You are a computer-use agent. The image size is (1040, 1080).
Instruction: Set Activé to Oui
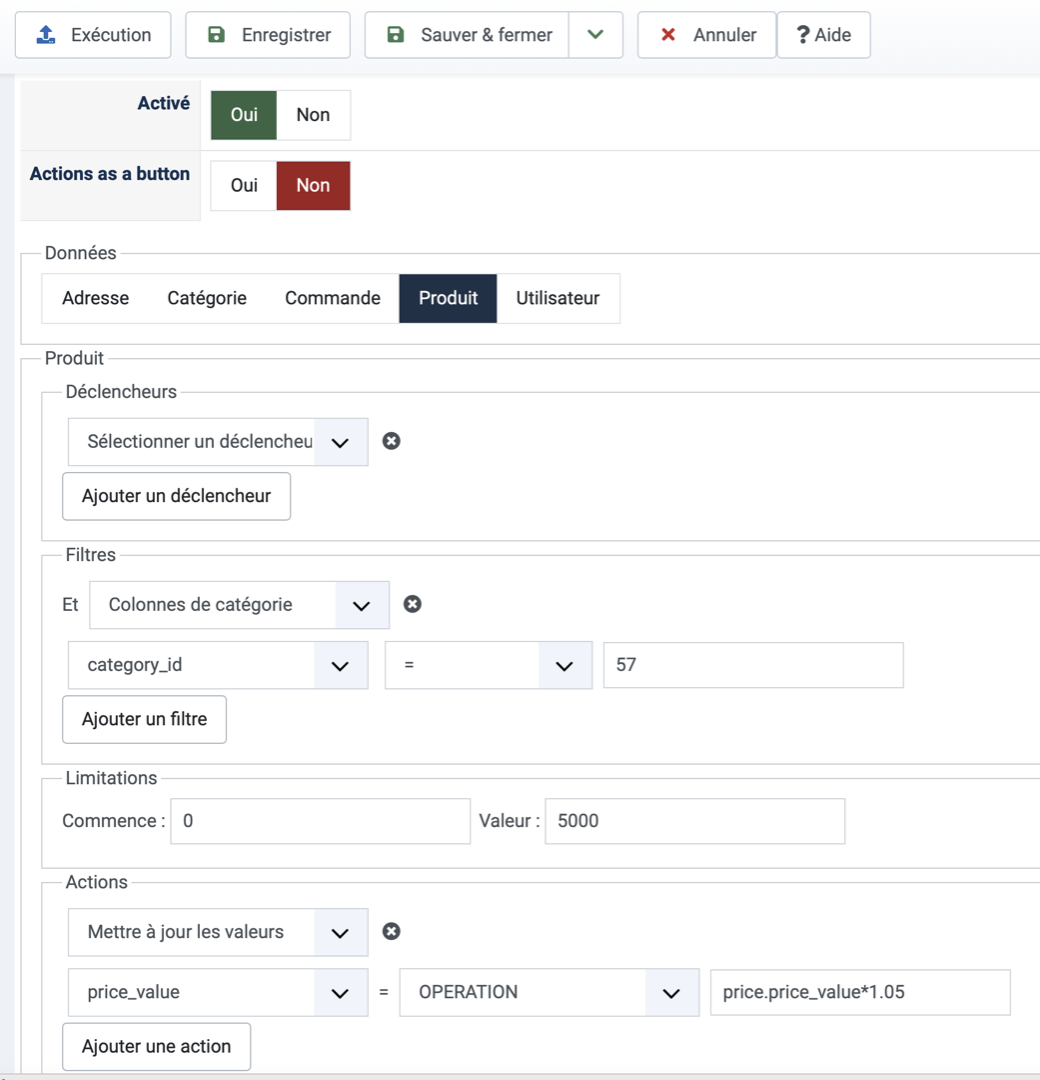tap(244, 115)
